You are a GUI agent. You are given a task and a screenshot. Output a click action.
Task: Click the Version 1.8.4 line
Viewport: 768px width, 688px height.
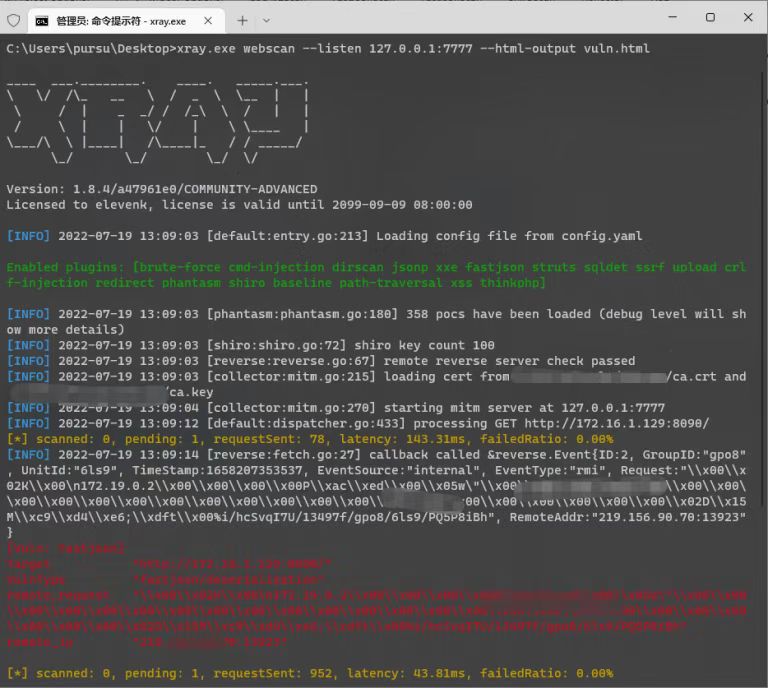[162, 189]
